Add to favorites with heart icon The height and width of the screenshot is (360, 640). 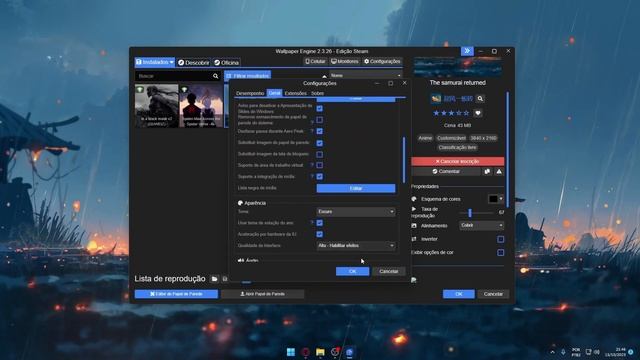pos(478,113)
